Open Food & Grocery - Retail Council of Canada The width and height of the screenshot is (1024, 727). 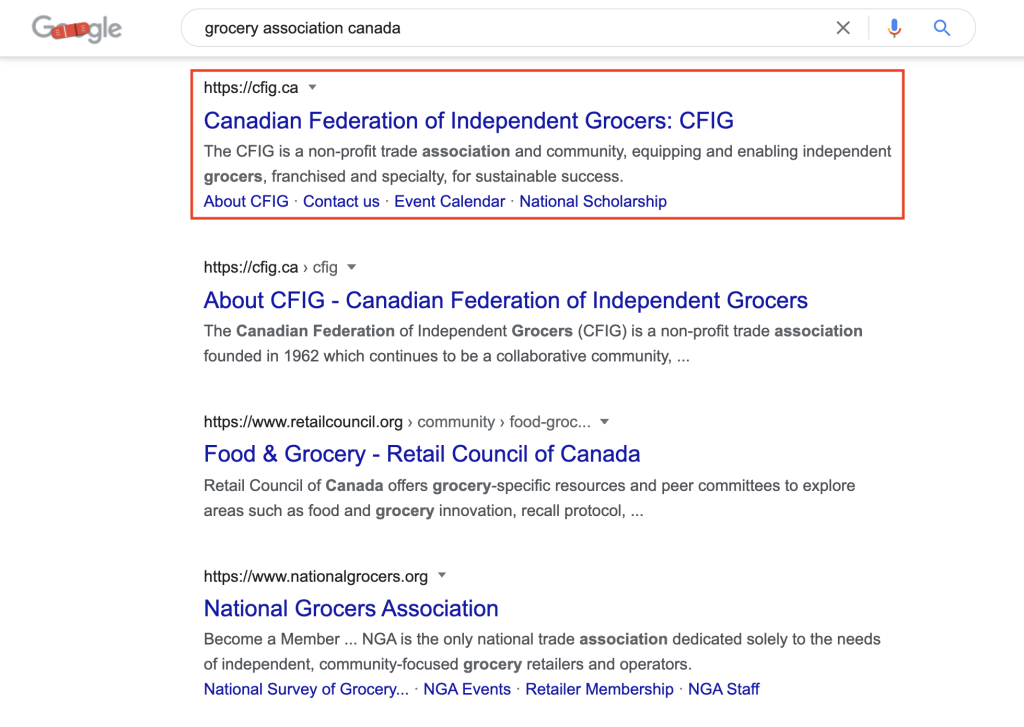coord(422,454)
